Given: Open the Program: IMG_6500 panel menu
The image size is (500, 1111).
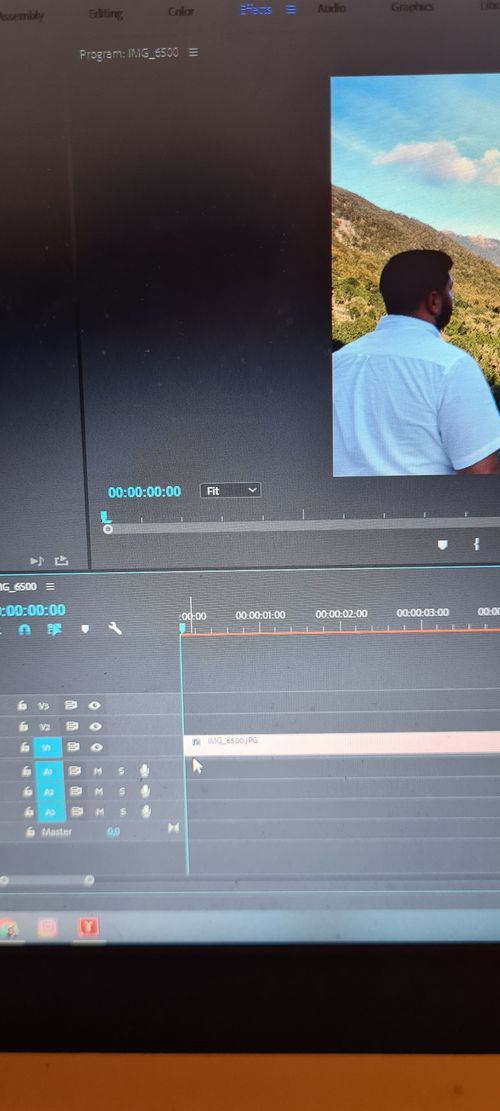Looking at the screenshot, I should click(x=194, y=52).
